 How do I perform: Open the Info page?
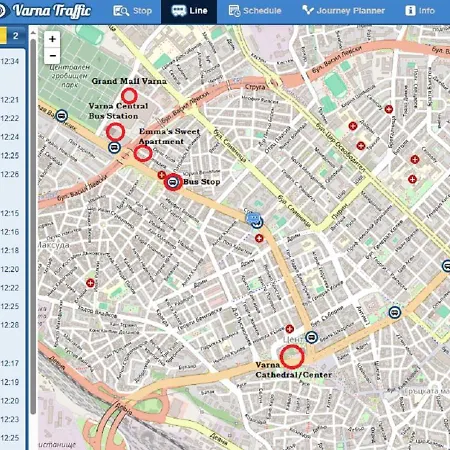pyautogui.click(x=420, y=11)
